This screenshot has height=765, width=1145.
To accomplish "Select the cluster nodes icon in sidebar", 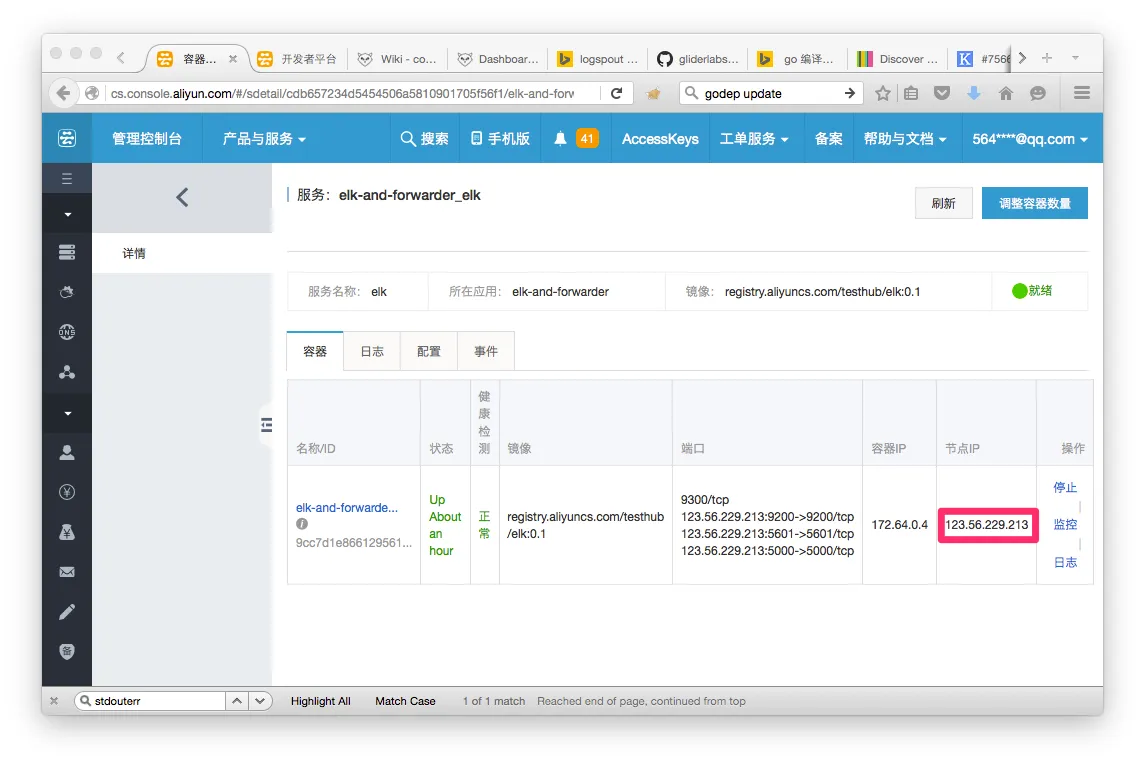I will pyautogui.click(x=66, y=372).
